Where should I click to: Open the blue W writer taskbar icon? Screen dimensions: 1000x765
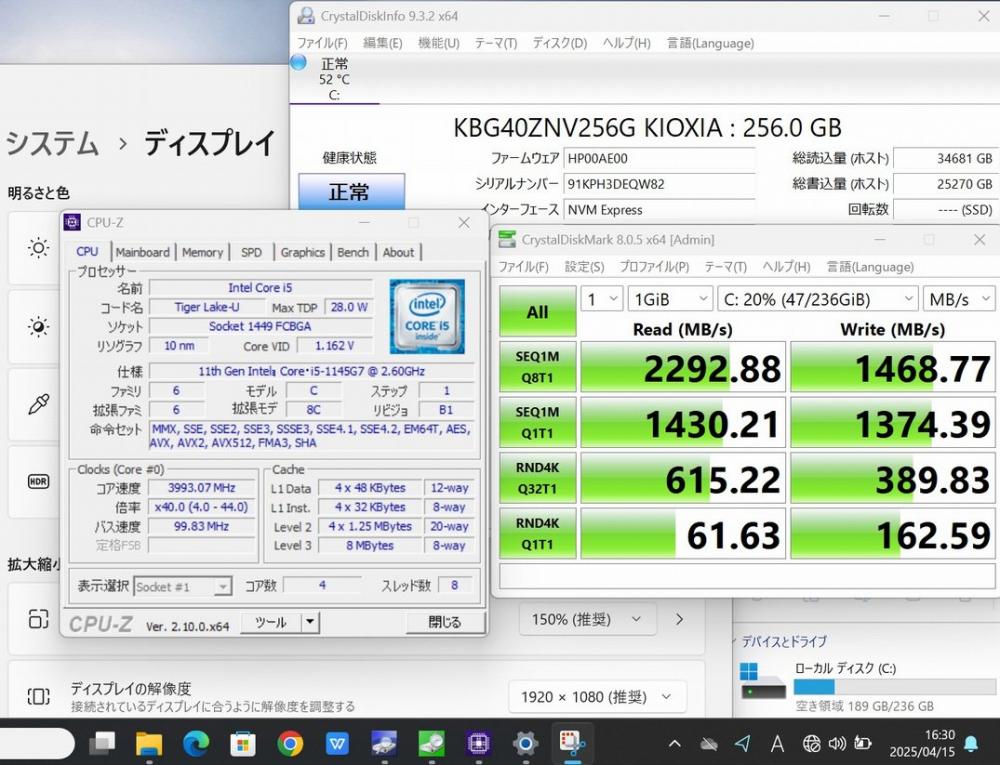tap(337, 743)
